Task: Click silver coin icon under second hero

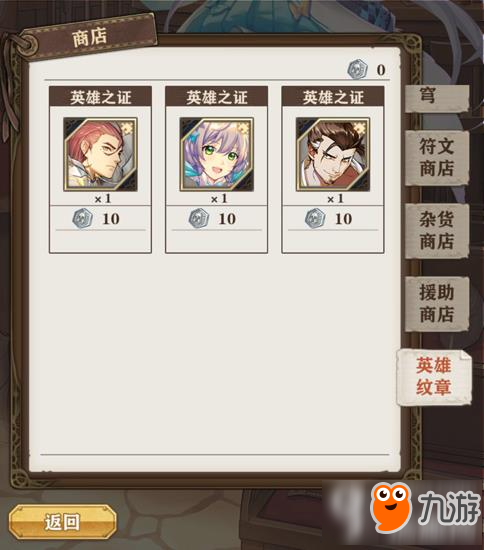Action: pyautogui.click(x=199, y=219)
